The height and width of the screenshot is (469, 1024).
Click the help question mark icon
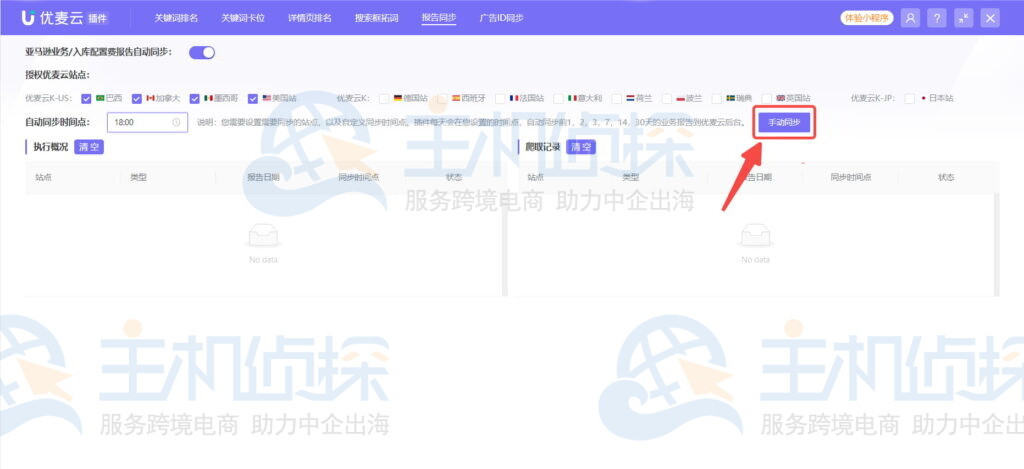coord(936,18)
